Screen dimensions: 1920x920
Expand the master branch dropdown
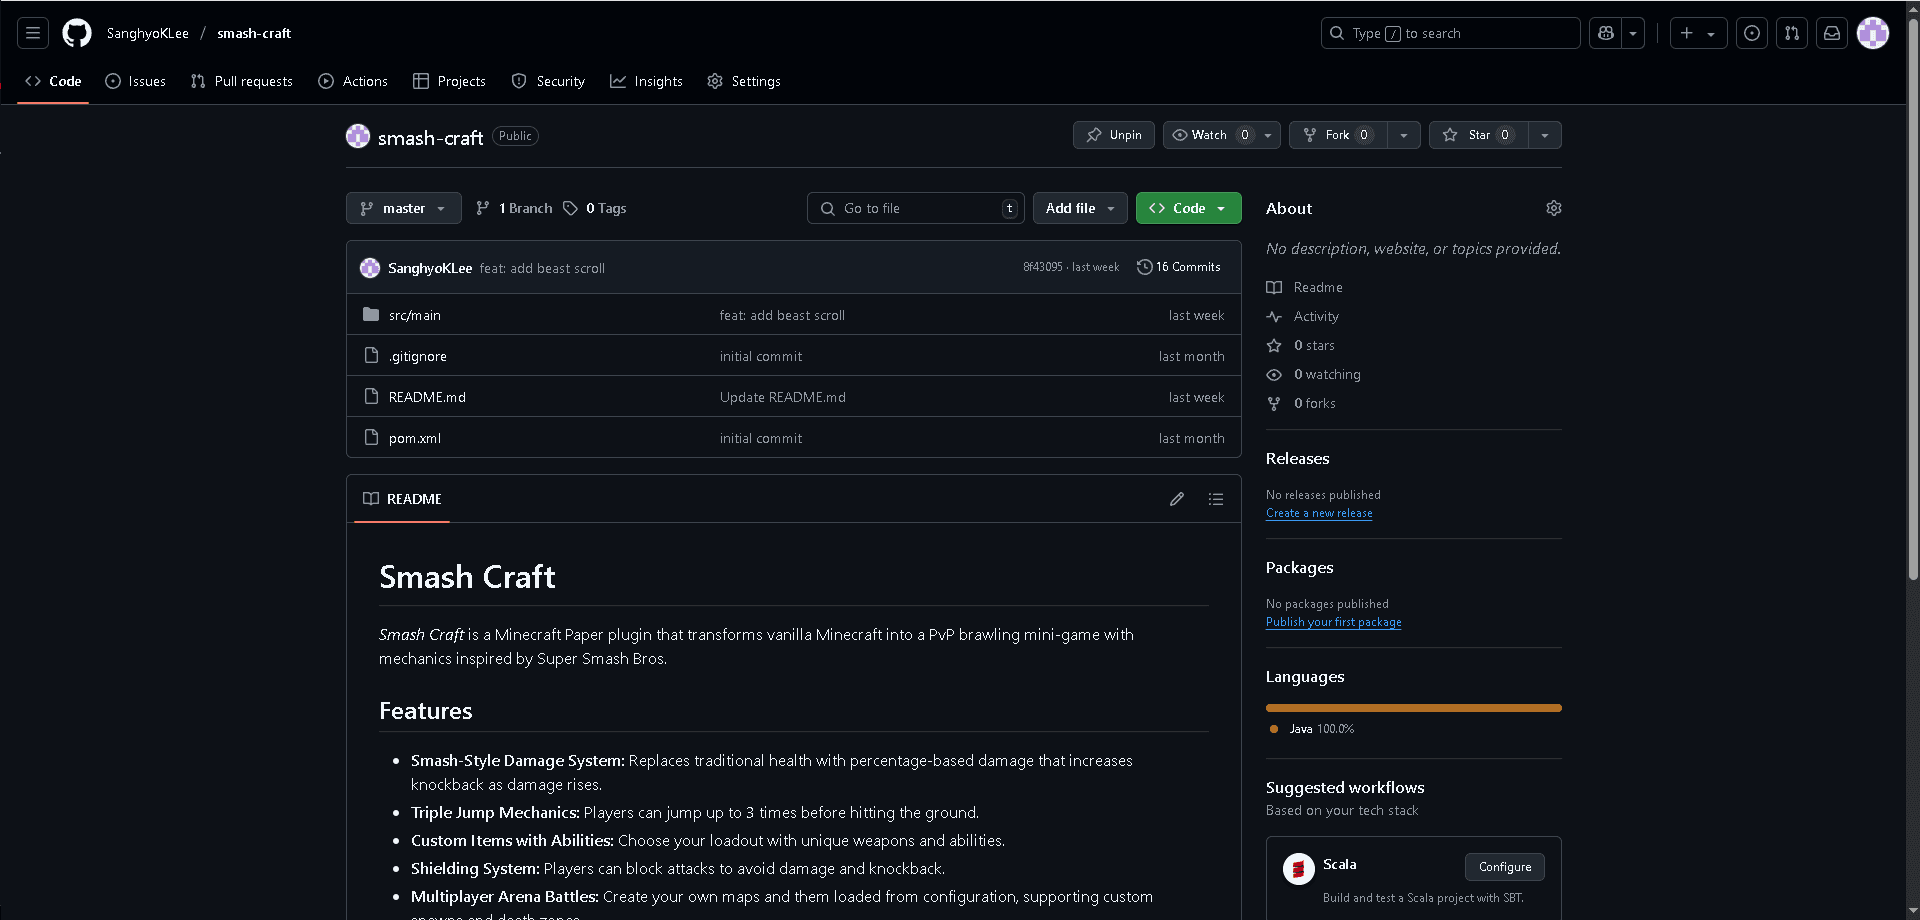[404, 208]
